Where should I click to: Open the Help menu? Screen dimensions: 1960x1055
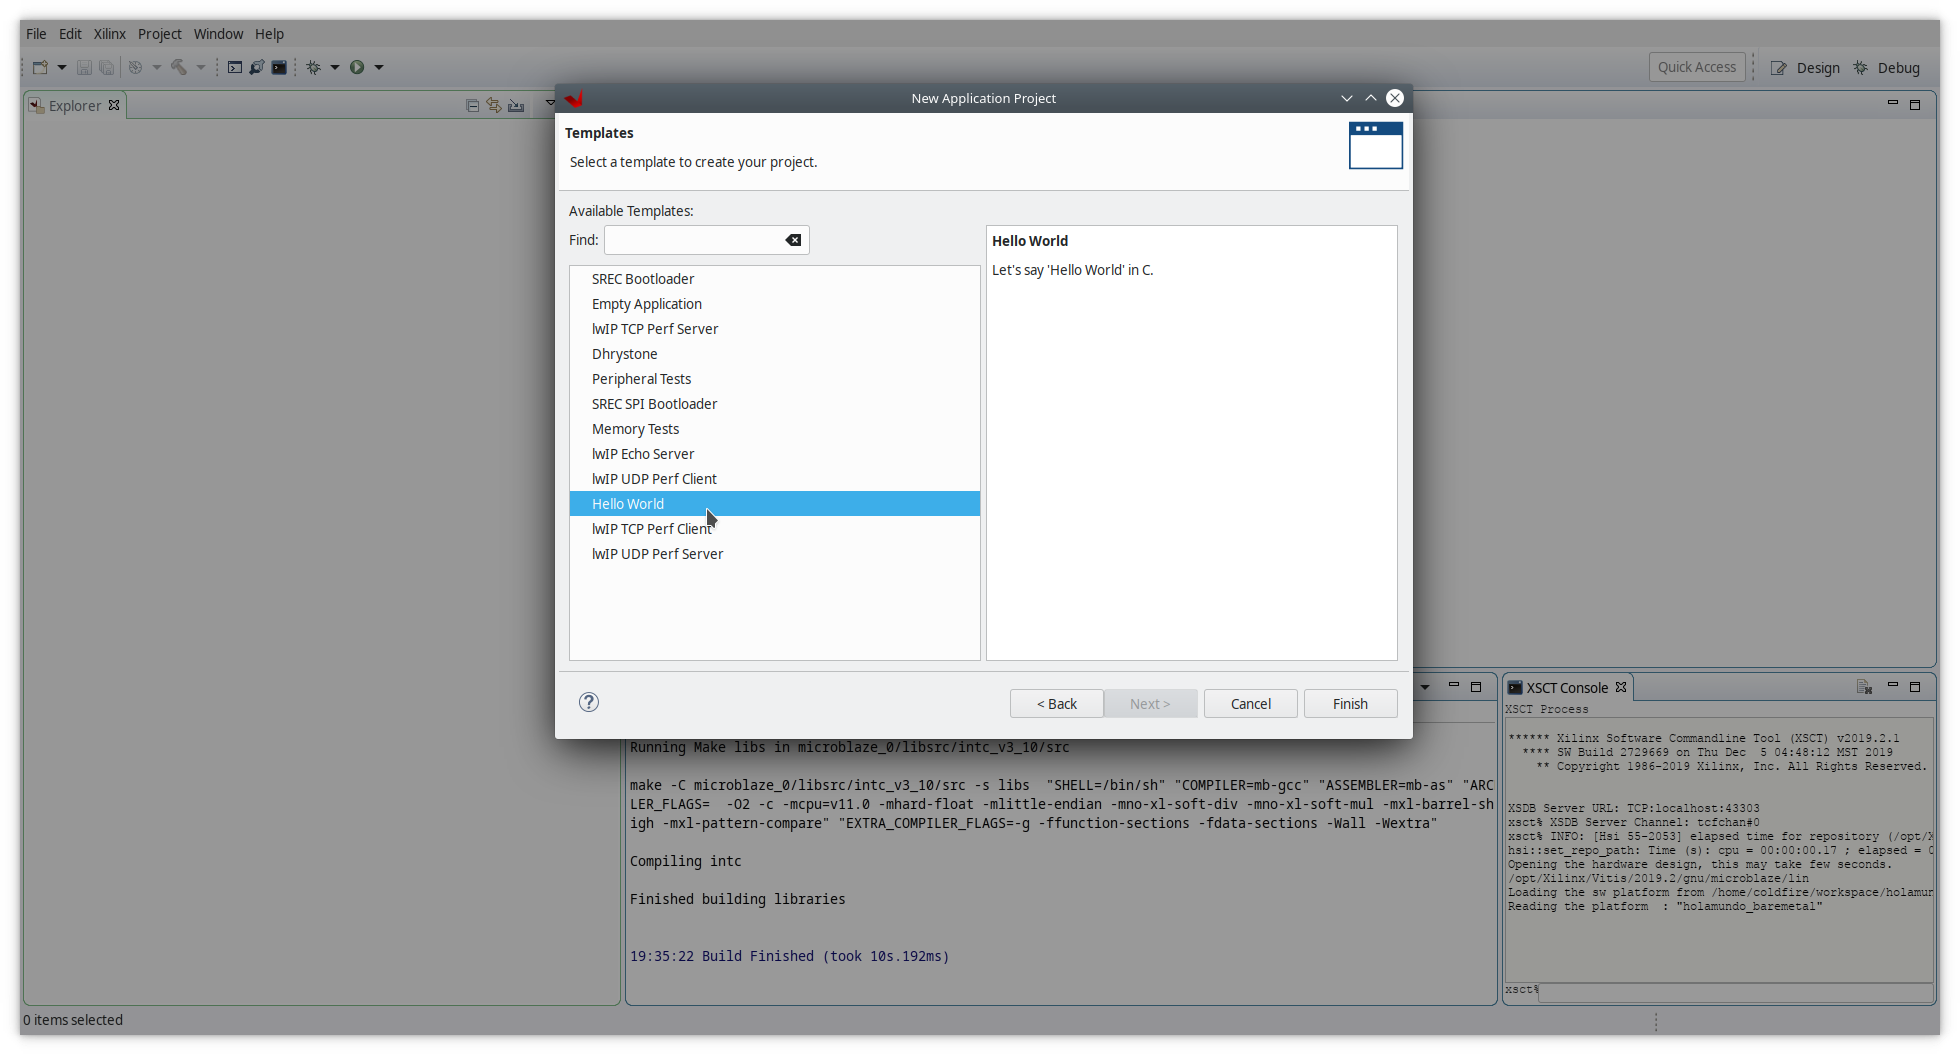tap(269, 33)
